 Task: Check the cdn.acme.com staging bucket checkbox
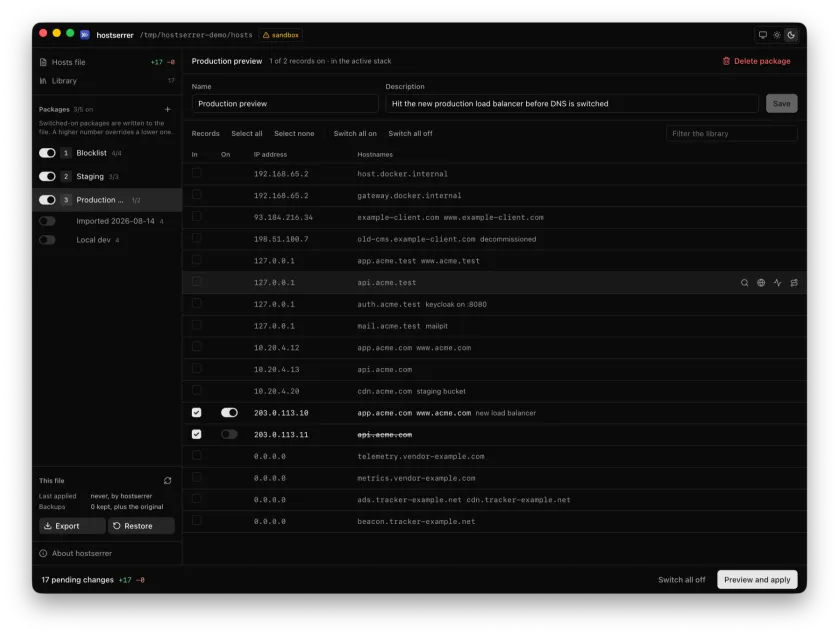197,390
